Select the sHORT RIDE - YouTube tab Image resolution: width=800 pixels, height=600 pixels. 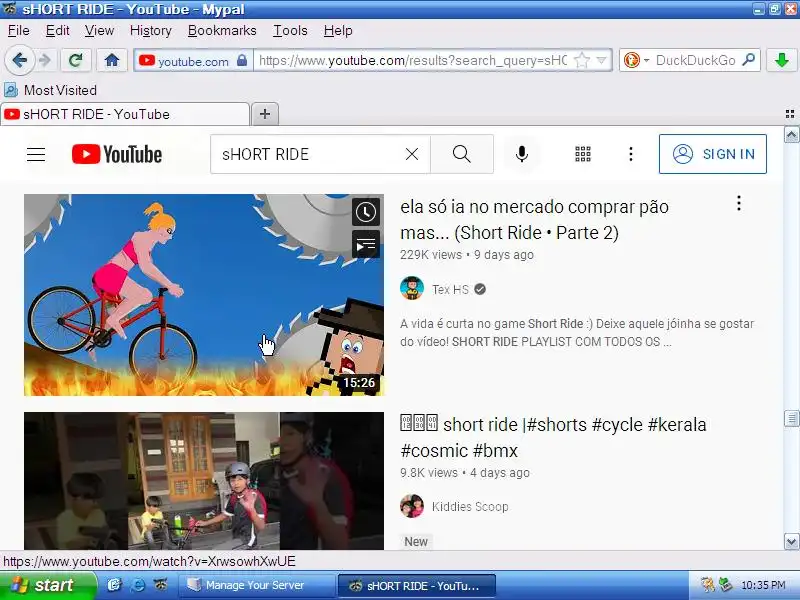[125, 114]
